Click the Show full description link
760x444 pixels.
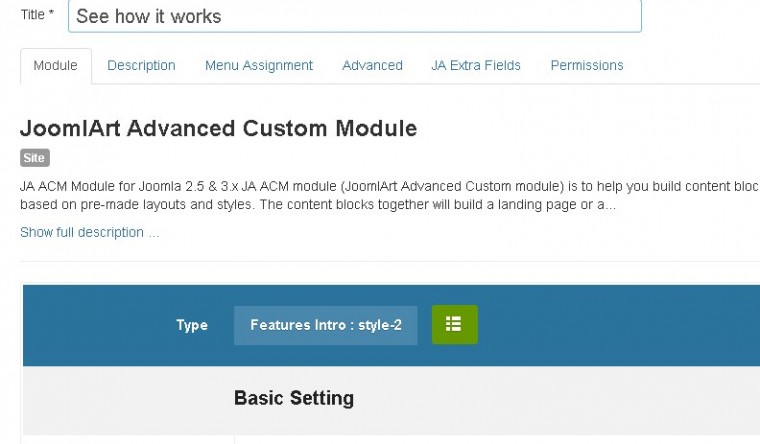pos(89,233)
